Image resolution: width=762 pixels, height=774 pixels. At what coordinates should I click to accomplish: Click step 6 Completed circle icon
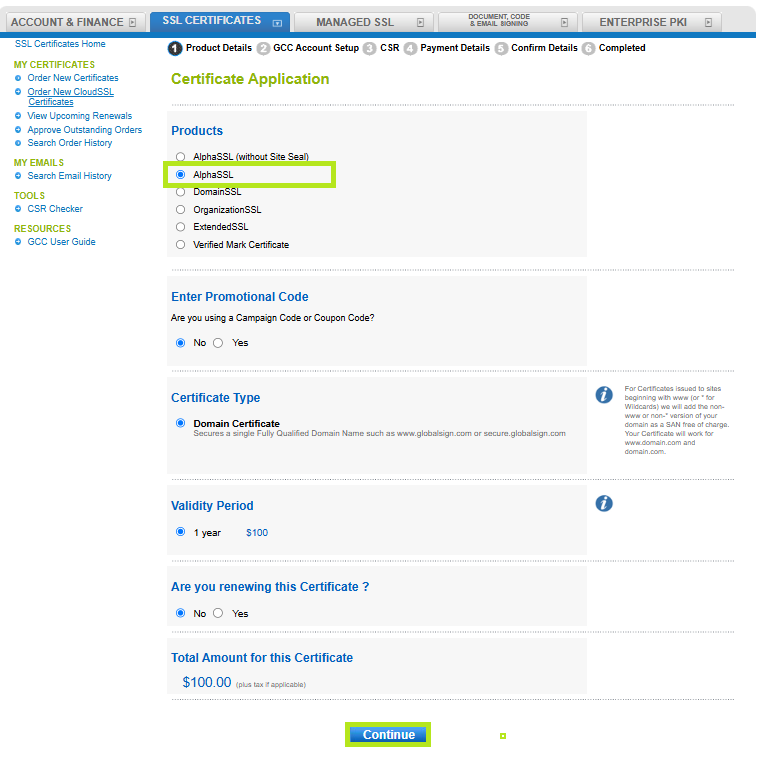coord(588,48)
